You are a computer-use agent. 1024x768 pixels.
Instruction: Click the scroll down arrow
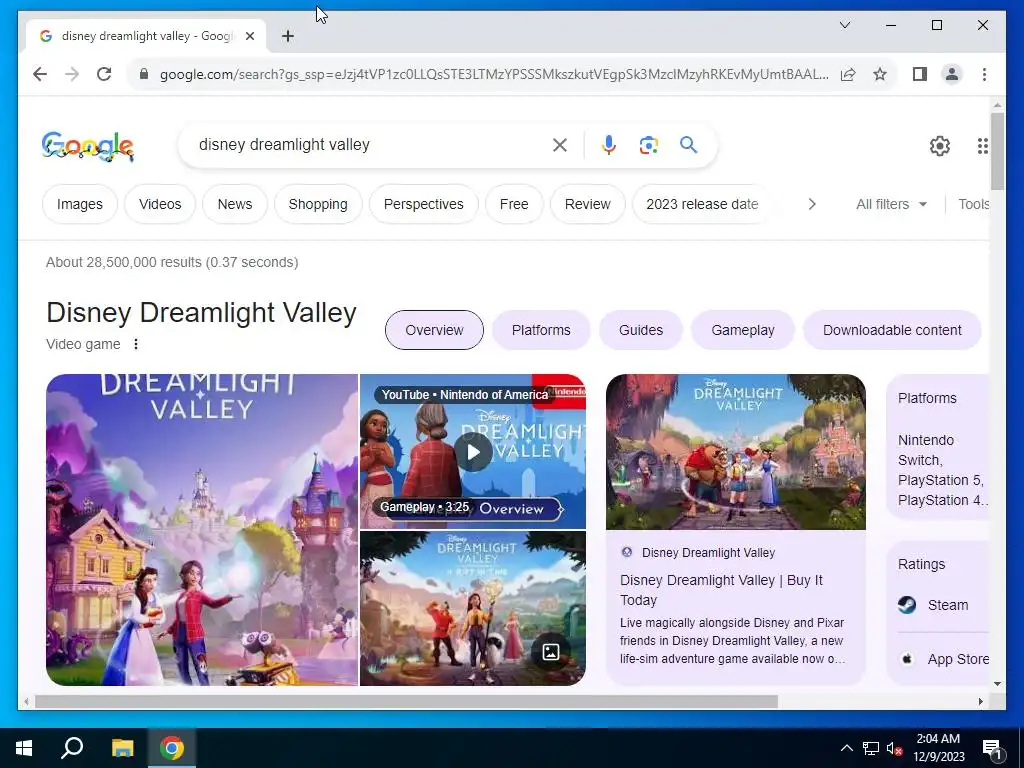pos(997,684)
